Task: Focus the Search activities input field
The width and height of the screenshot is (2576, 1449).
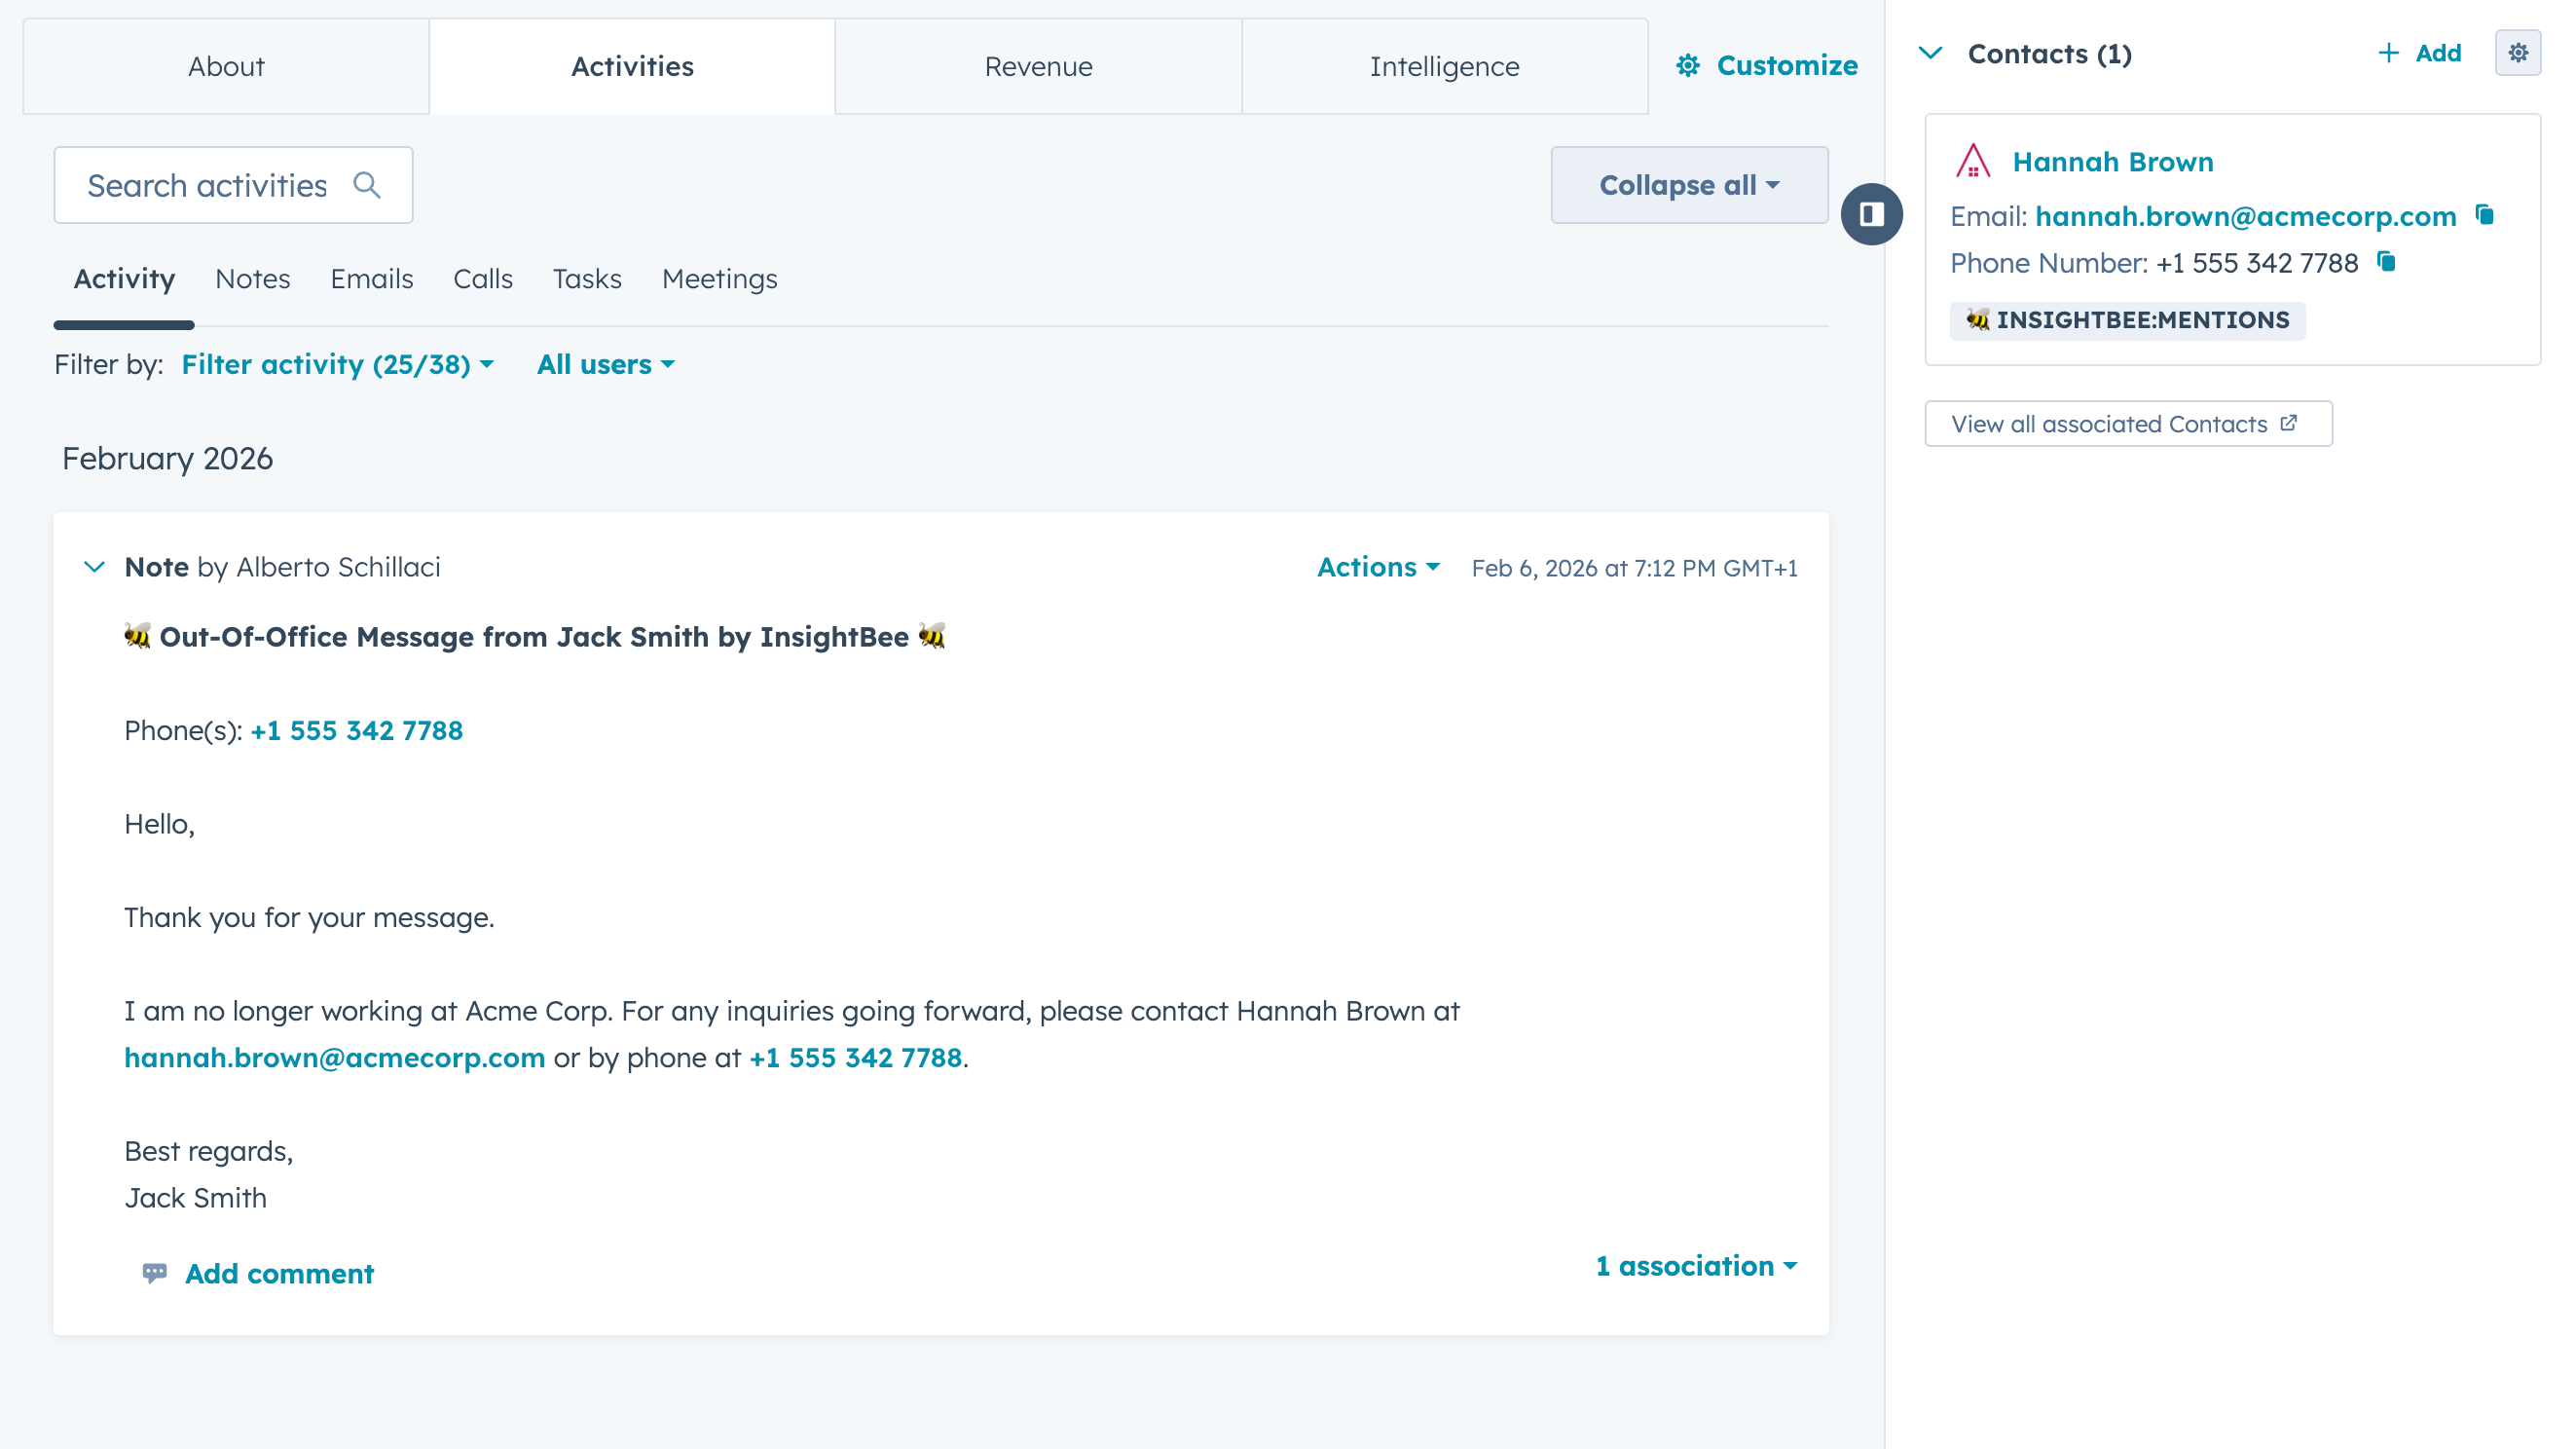Action: (x=207, y=185)
